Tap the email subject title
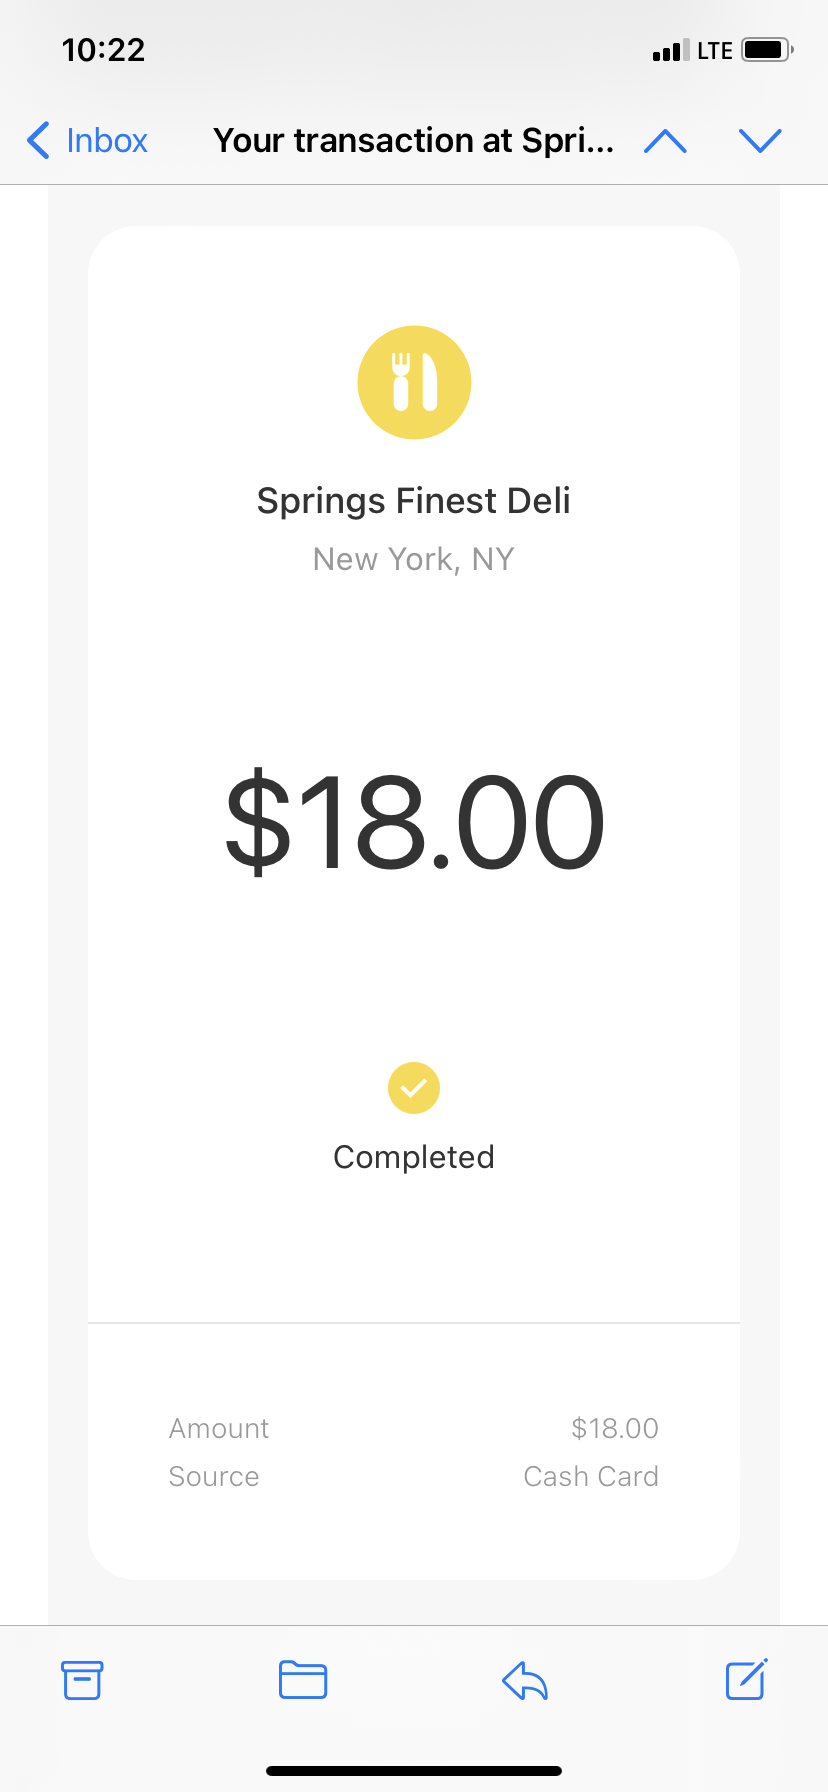 point(413,141)
